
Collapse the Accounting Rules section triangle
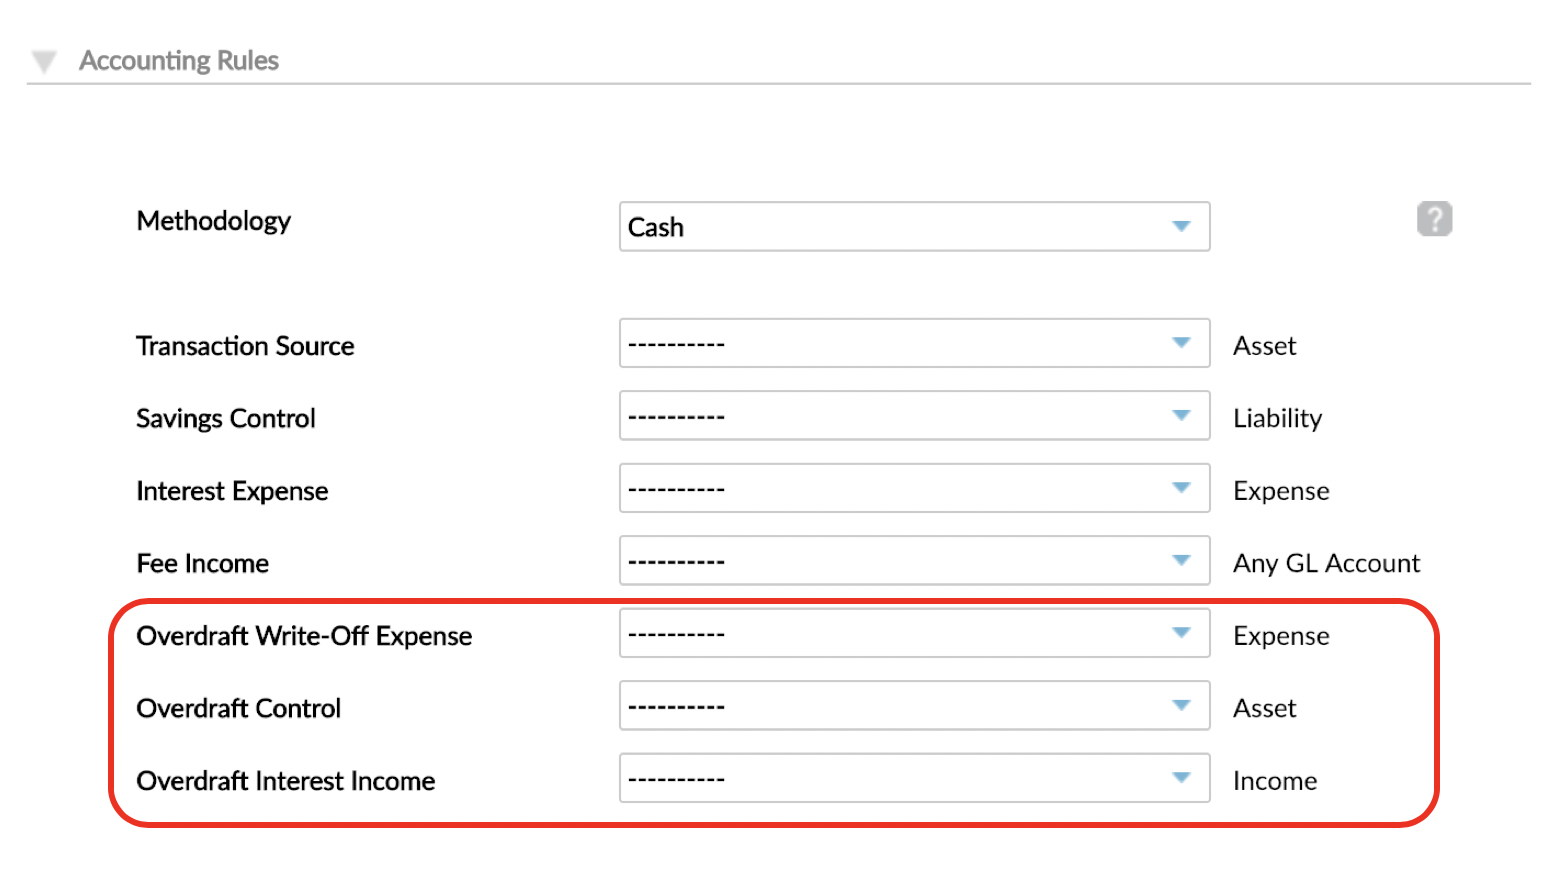click(44, 62)
